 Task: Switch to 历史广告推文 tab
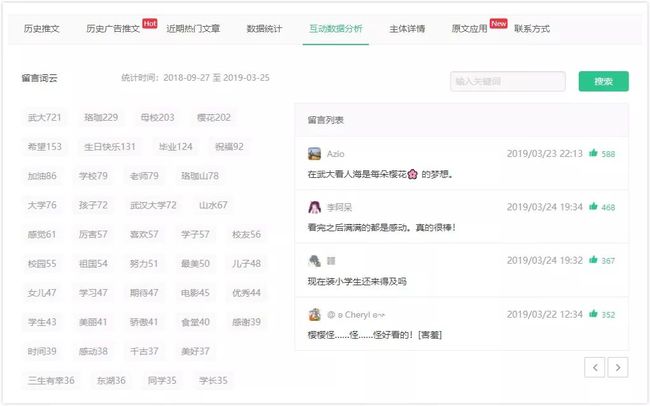(113, 29)
